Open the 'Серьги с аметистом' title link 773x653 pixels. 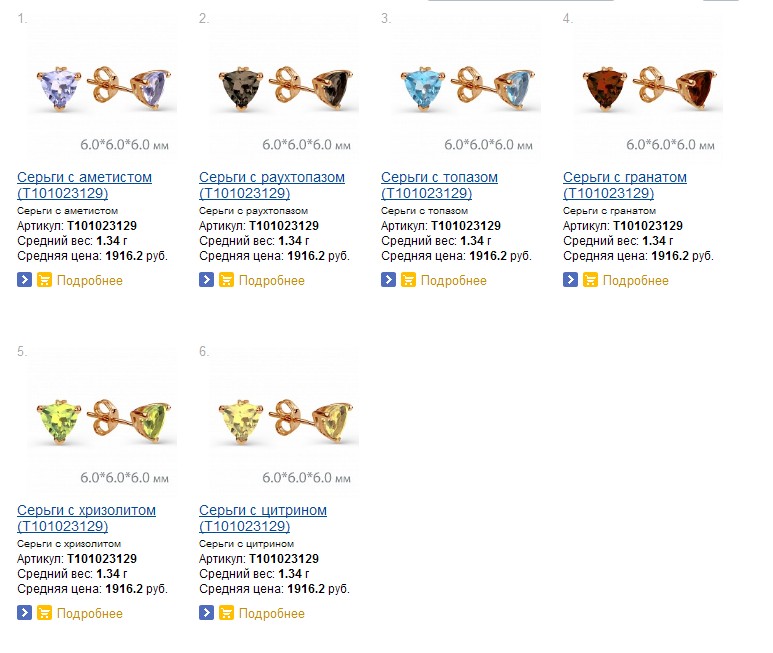pyautogui.click(x=85, y=178)
